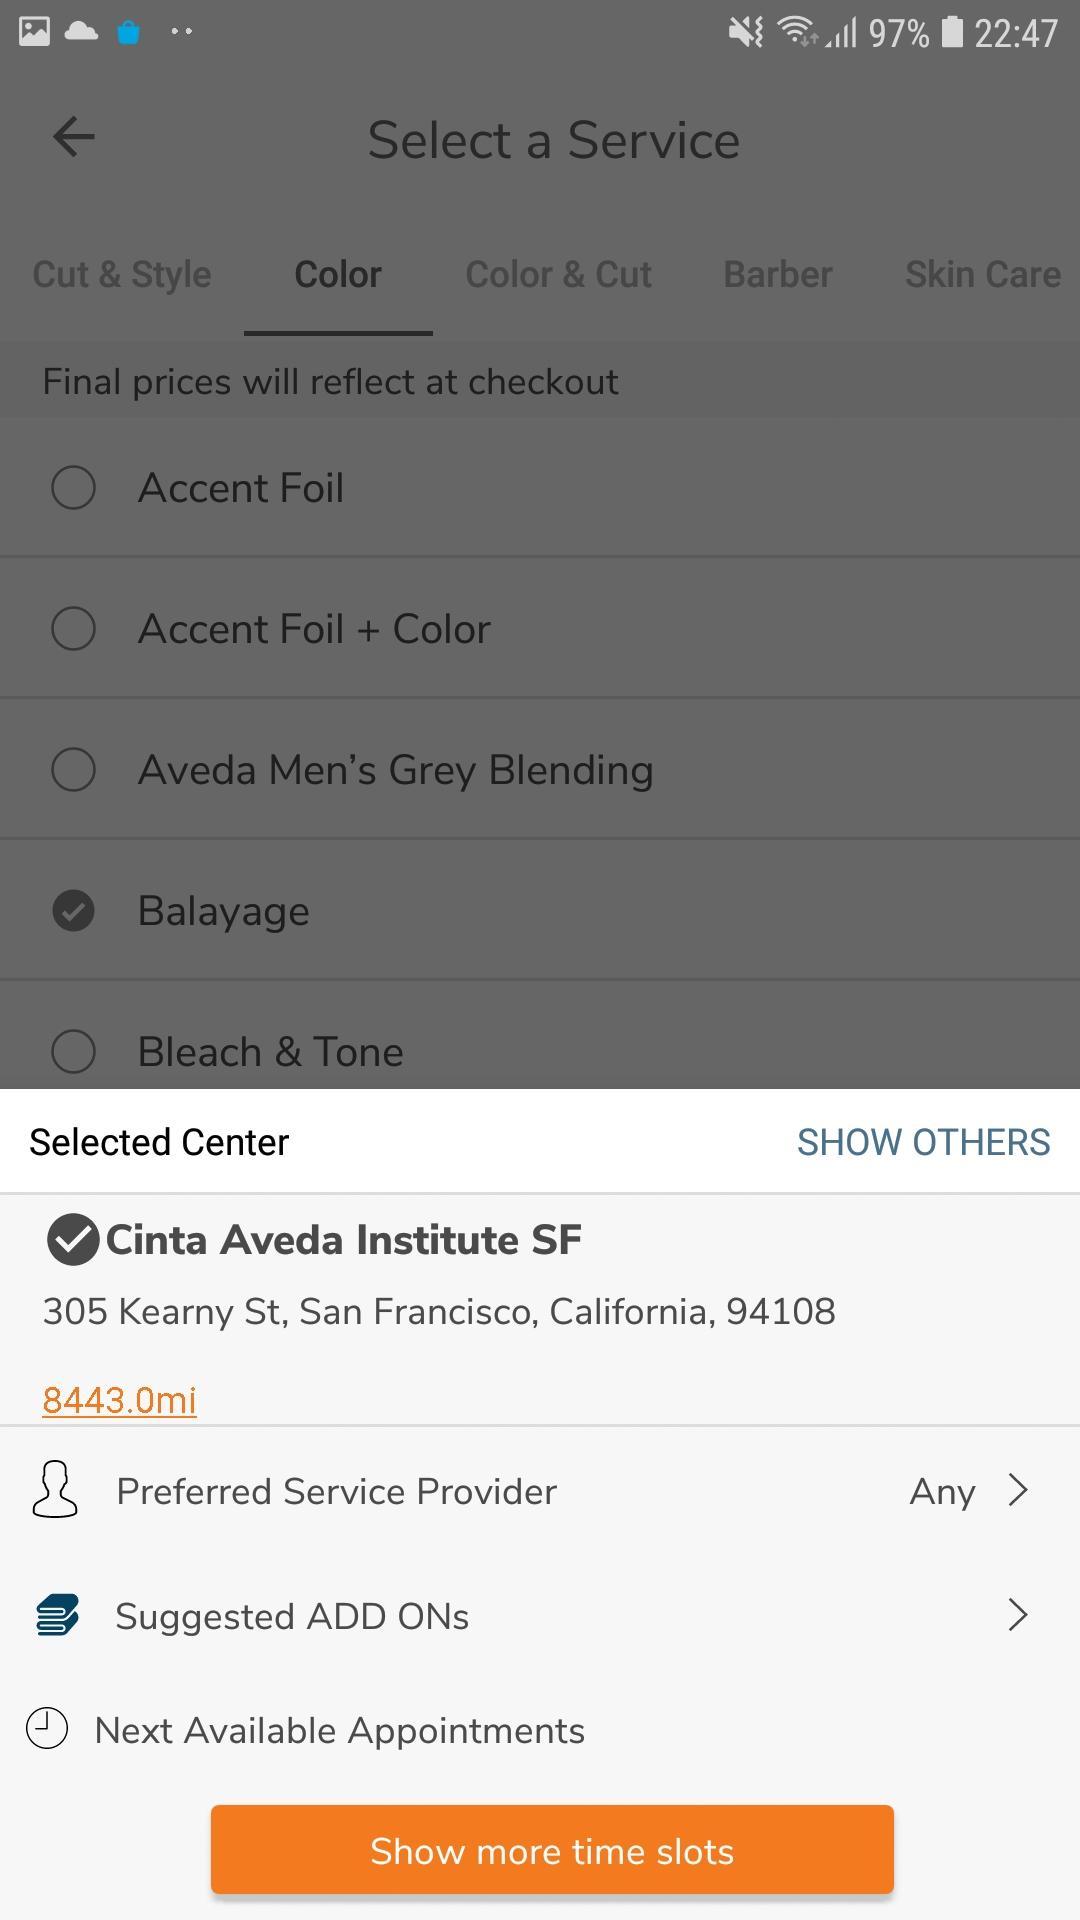Tap the gallery icon in status bar
Screen dimensions: 1080x1920
click(35, 32)
